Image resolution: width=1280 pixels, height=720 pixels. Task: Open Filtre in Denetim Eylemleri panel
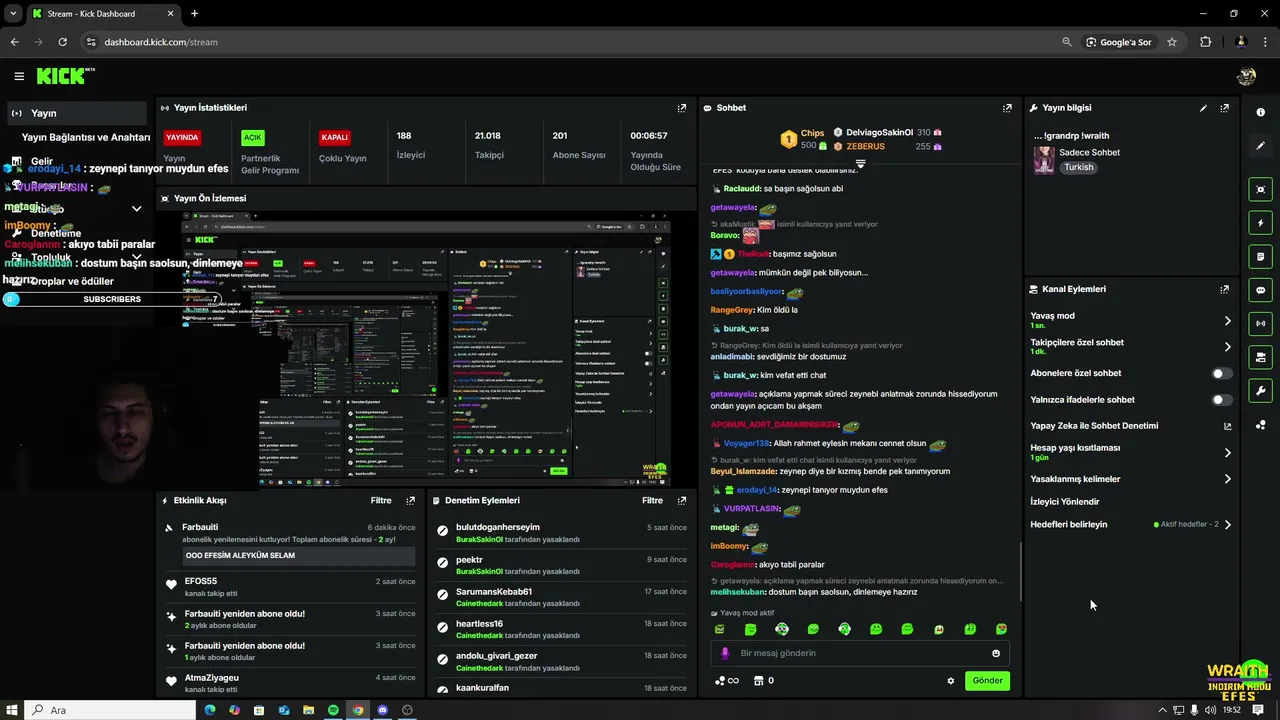click(x=652, y=500)
